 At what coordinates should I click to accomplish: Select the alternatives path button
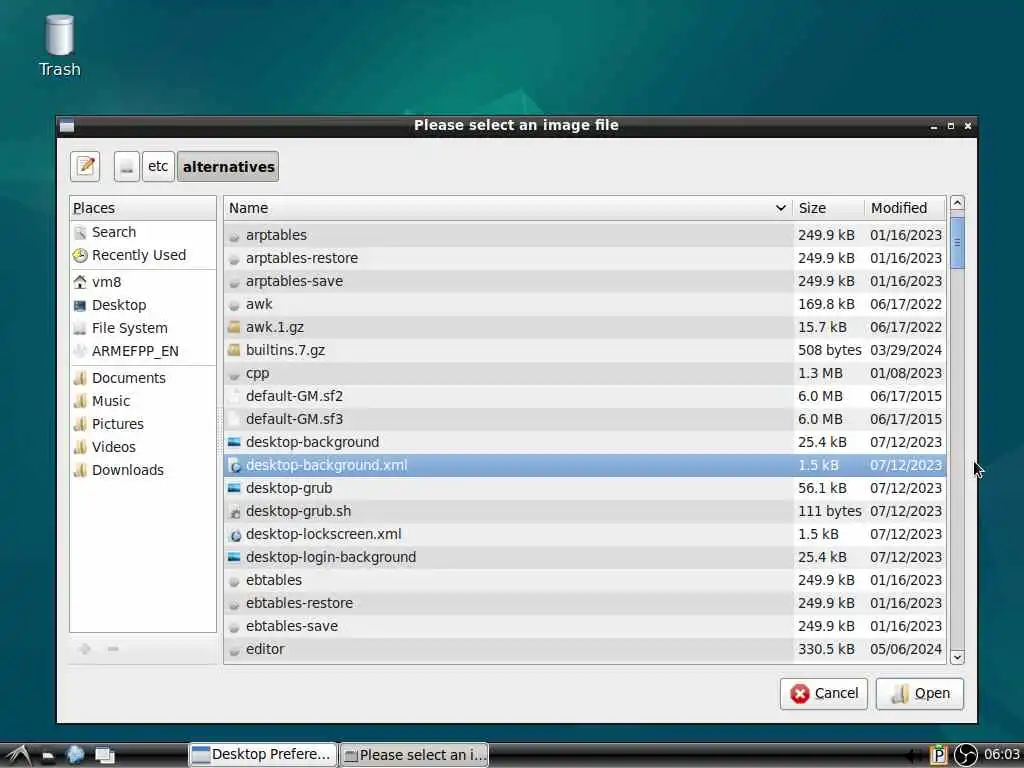(x=228, y=167)
